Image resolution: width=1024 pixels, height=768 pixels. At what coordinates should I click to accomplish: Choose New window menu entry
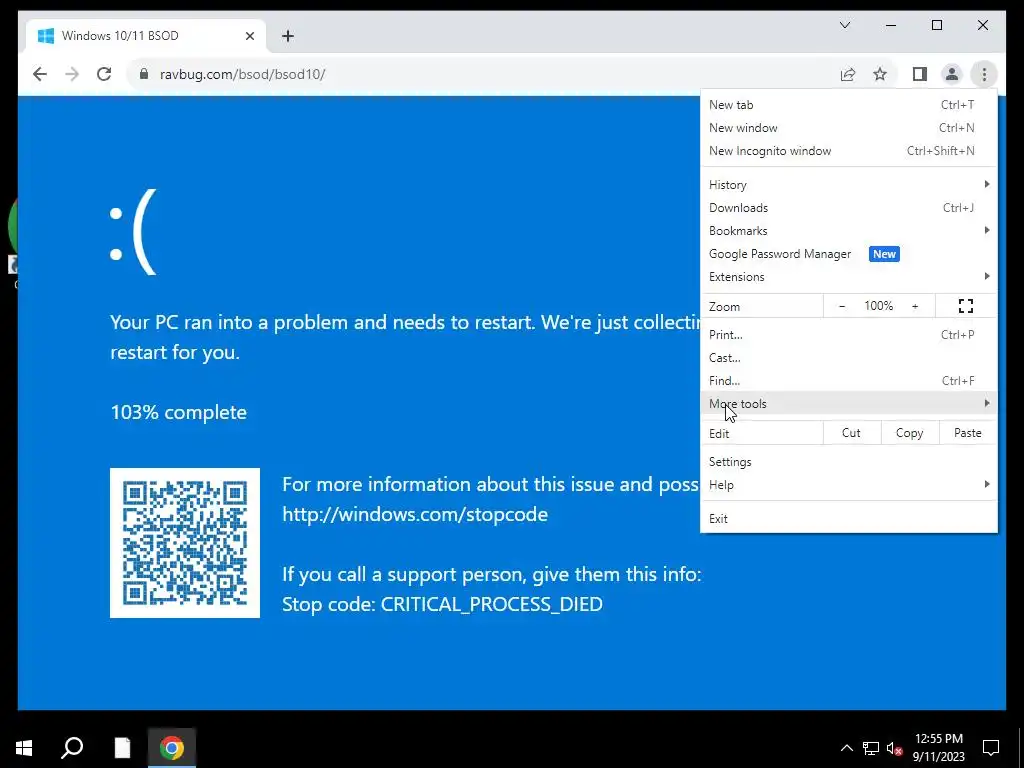pyautogui.click(x=848, y=128)
